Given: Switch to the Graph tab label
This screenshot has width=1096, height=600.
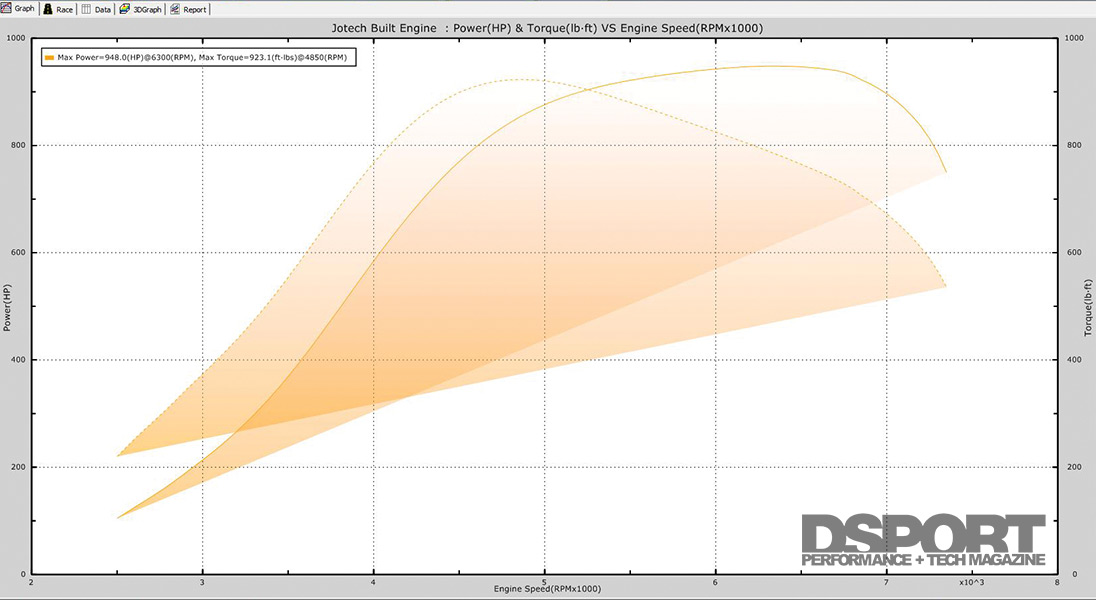Looking at the screenshot, I should coord(25,8).
